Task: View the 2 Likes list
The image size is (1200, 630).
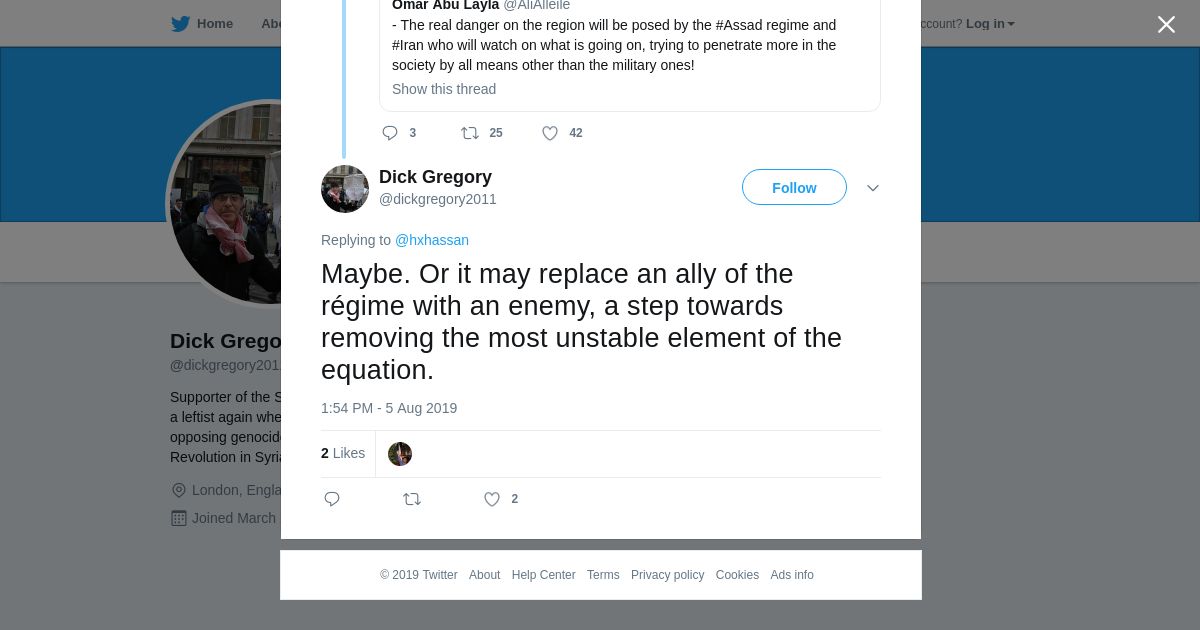Action: click(x=343, y=453)
